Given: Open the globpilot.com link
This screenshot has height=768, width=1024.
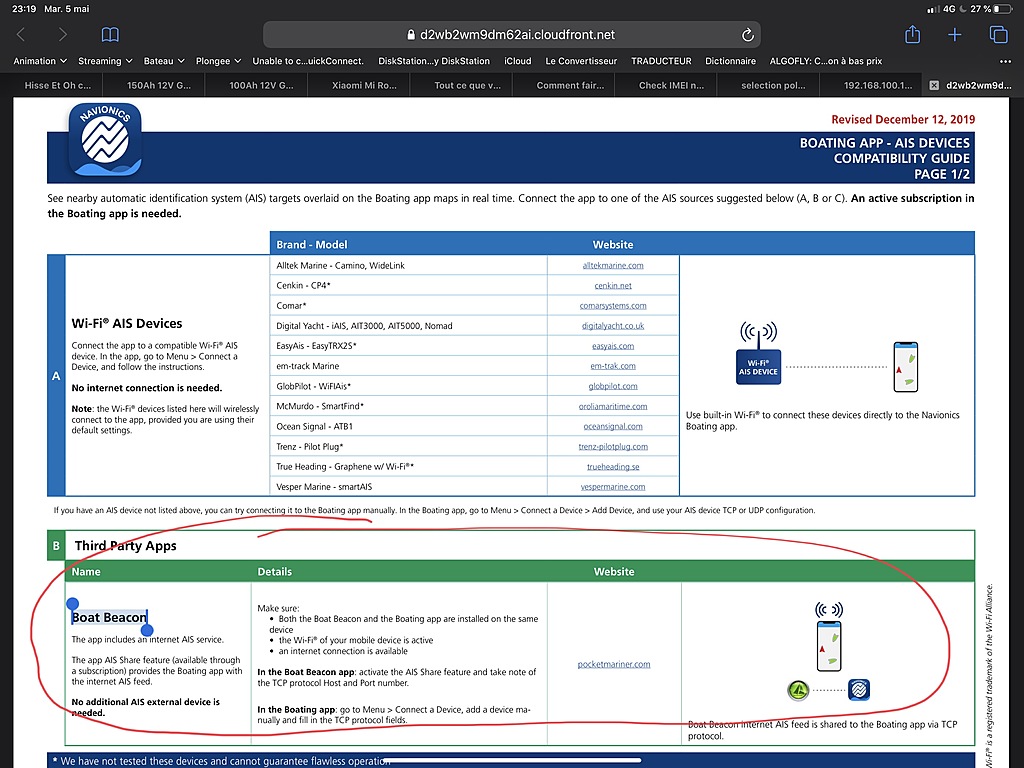Looking at the screenshot, I should click(613, 387).
